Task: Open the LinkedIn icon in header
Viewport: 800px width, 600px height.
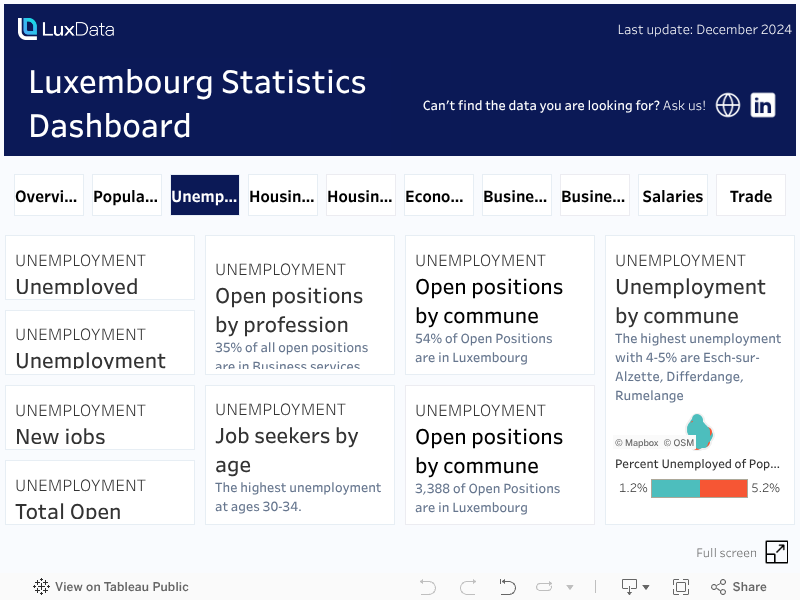Action: 763,105
